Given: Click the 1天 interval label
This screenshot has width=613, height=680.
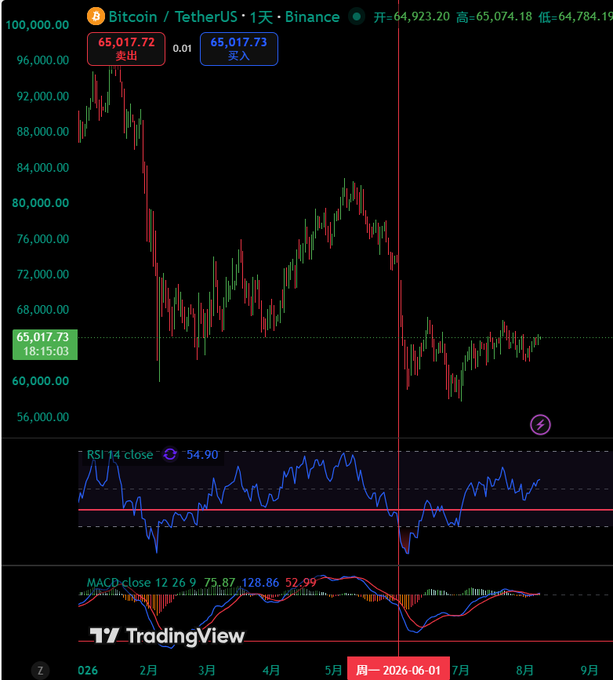Looking at the screenshot, I should point(261,17).
